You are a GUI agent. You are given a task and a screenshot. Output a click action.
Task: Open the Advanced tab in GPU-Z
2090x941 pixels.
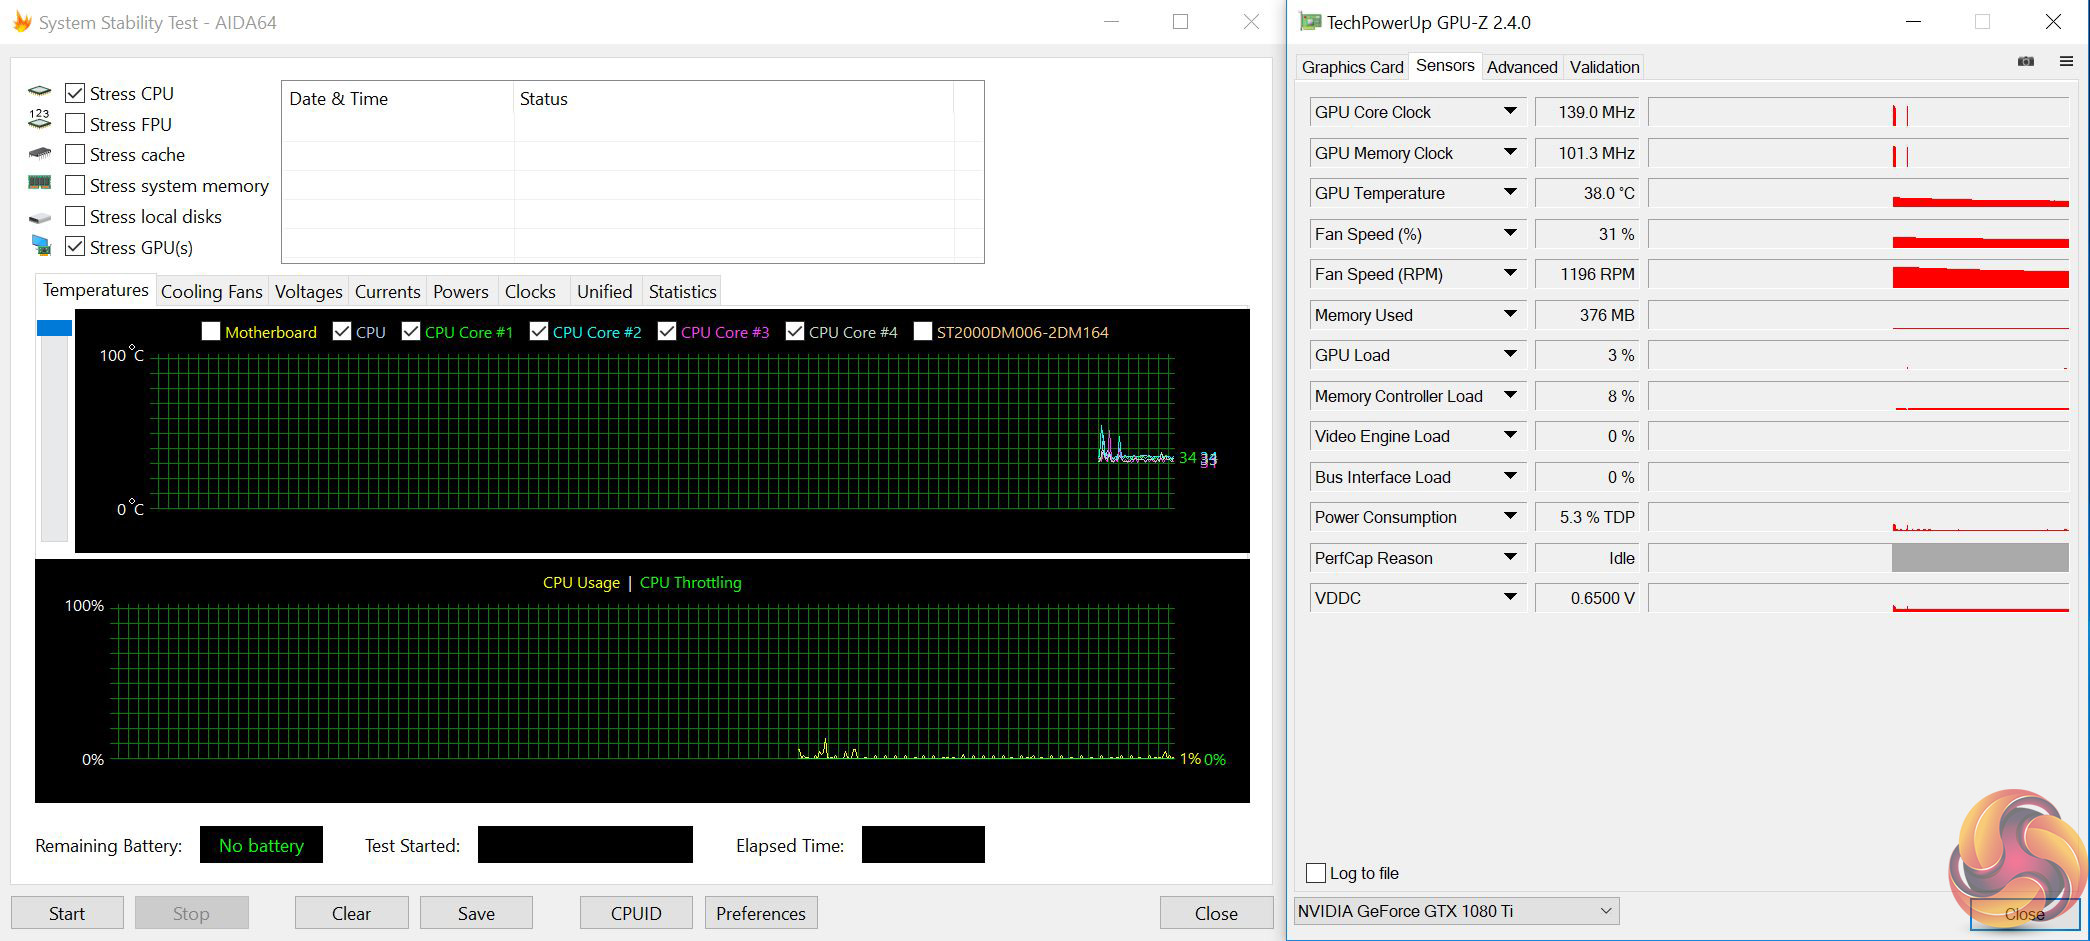click(x=1522, y=67)
